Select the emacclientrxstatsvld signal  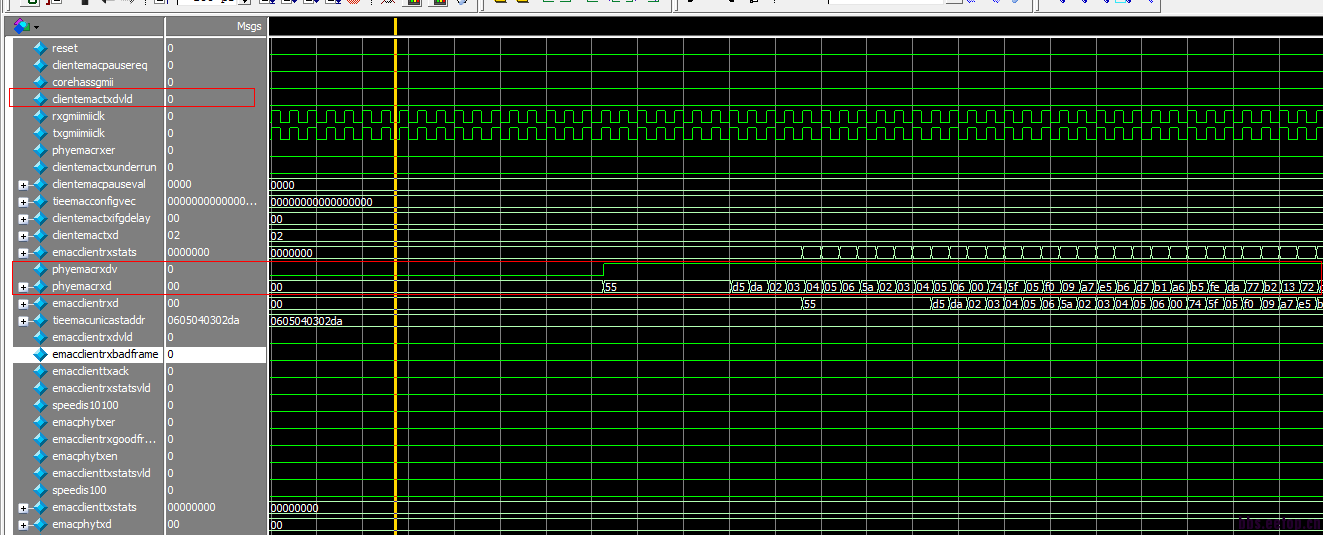pos(101,388)
